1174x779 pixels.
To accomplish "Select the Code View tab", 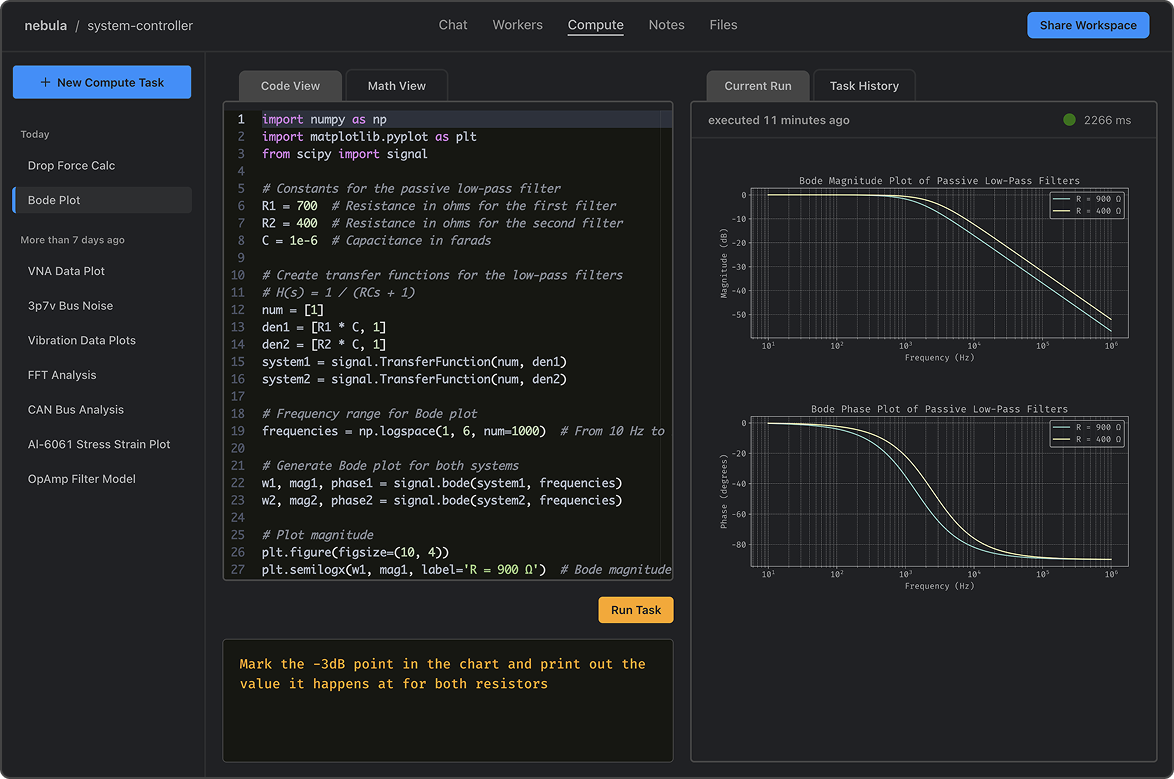I will [x=290, y=86].
